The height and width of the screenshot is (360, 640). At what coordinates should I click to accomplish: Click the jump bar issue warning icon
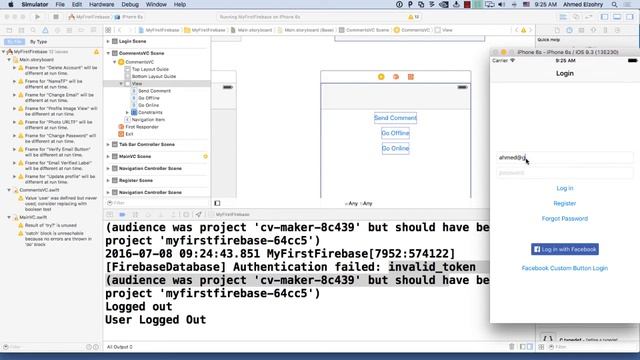coord(523,30)
